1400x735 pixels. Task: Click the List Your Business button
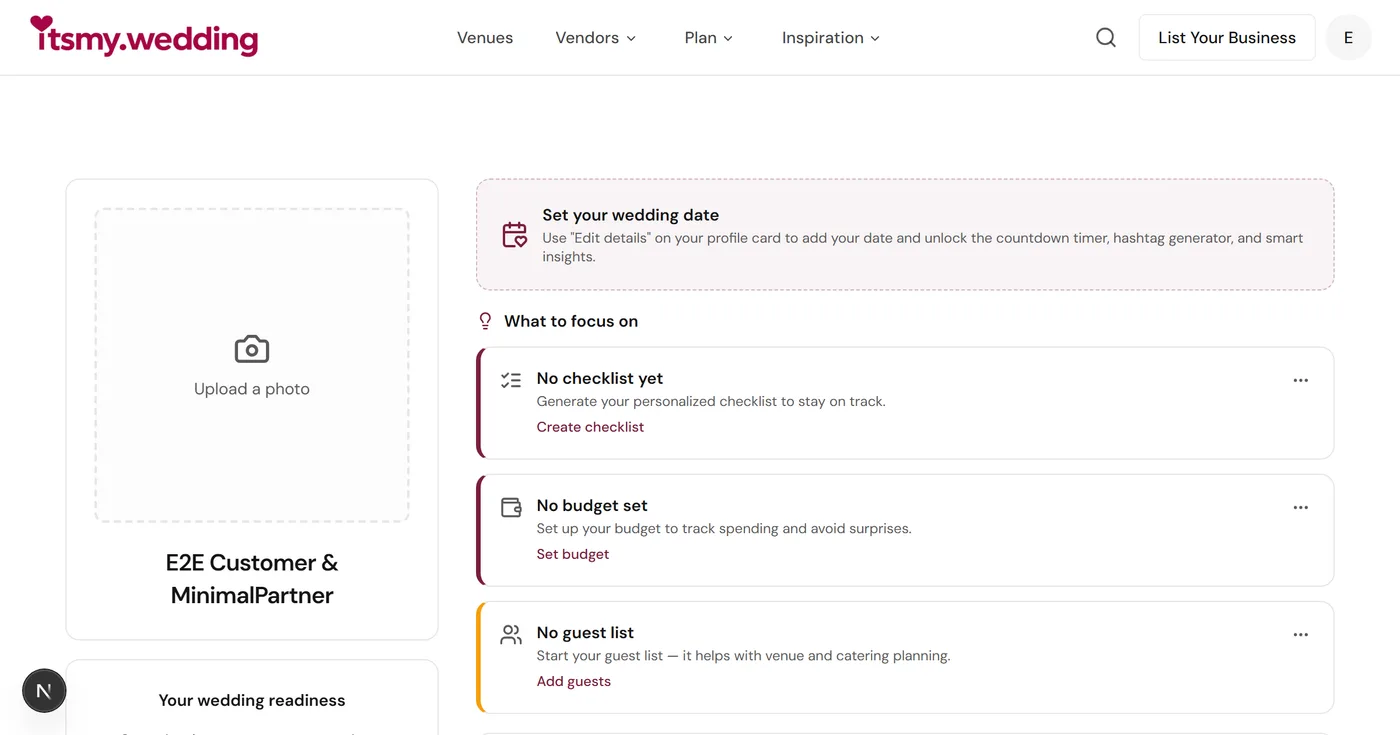pos(1226,36)
